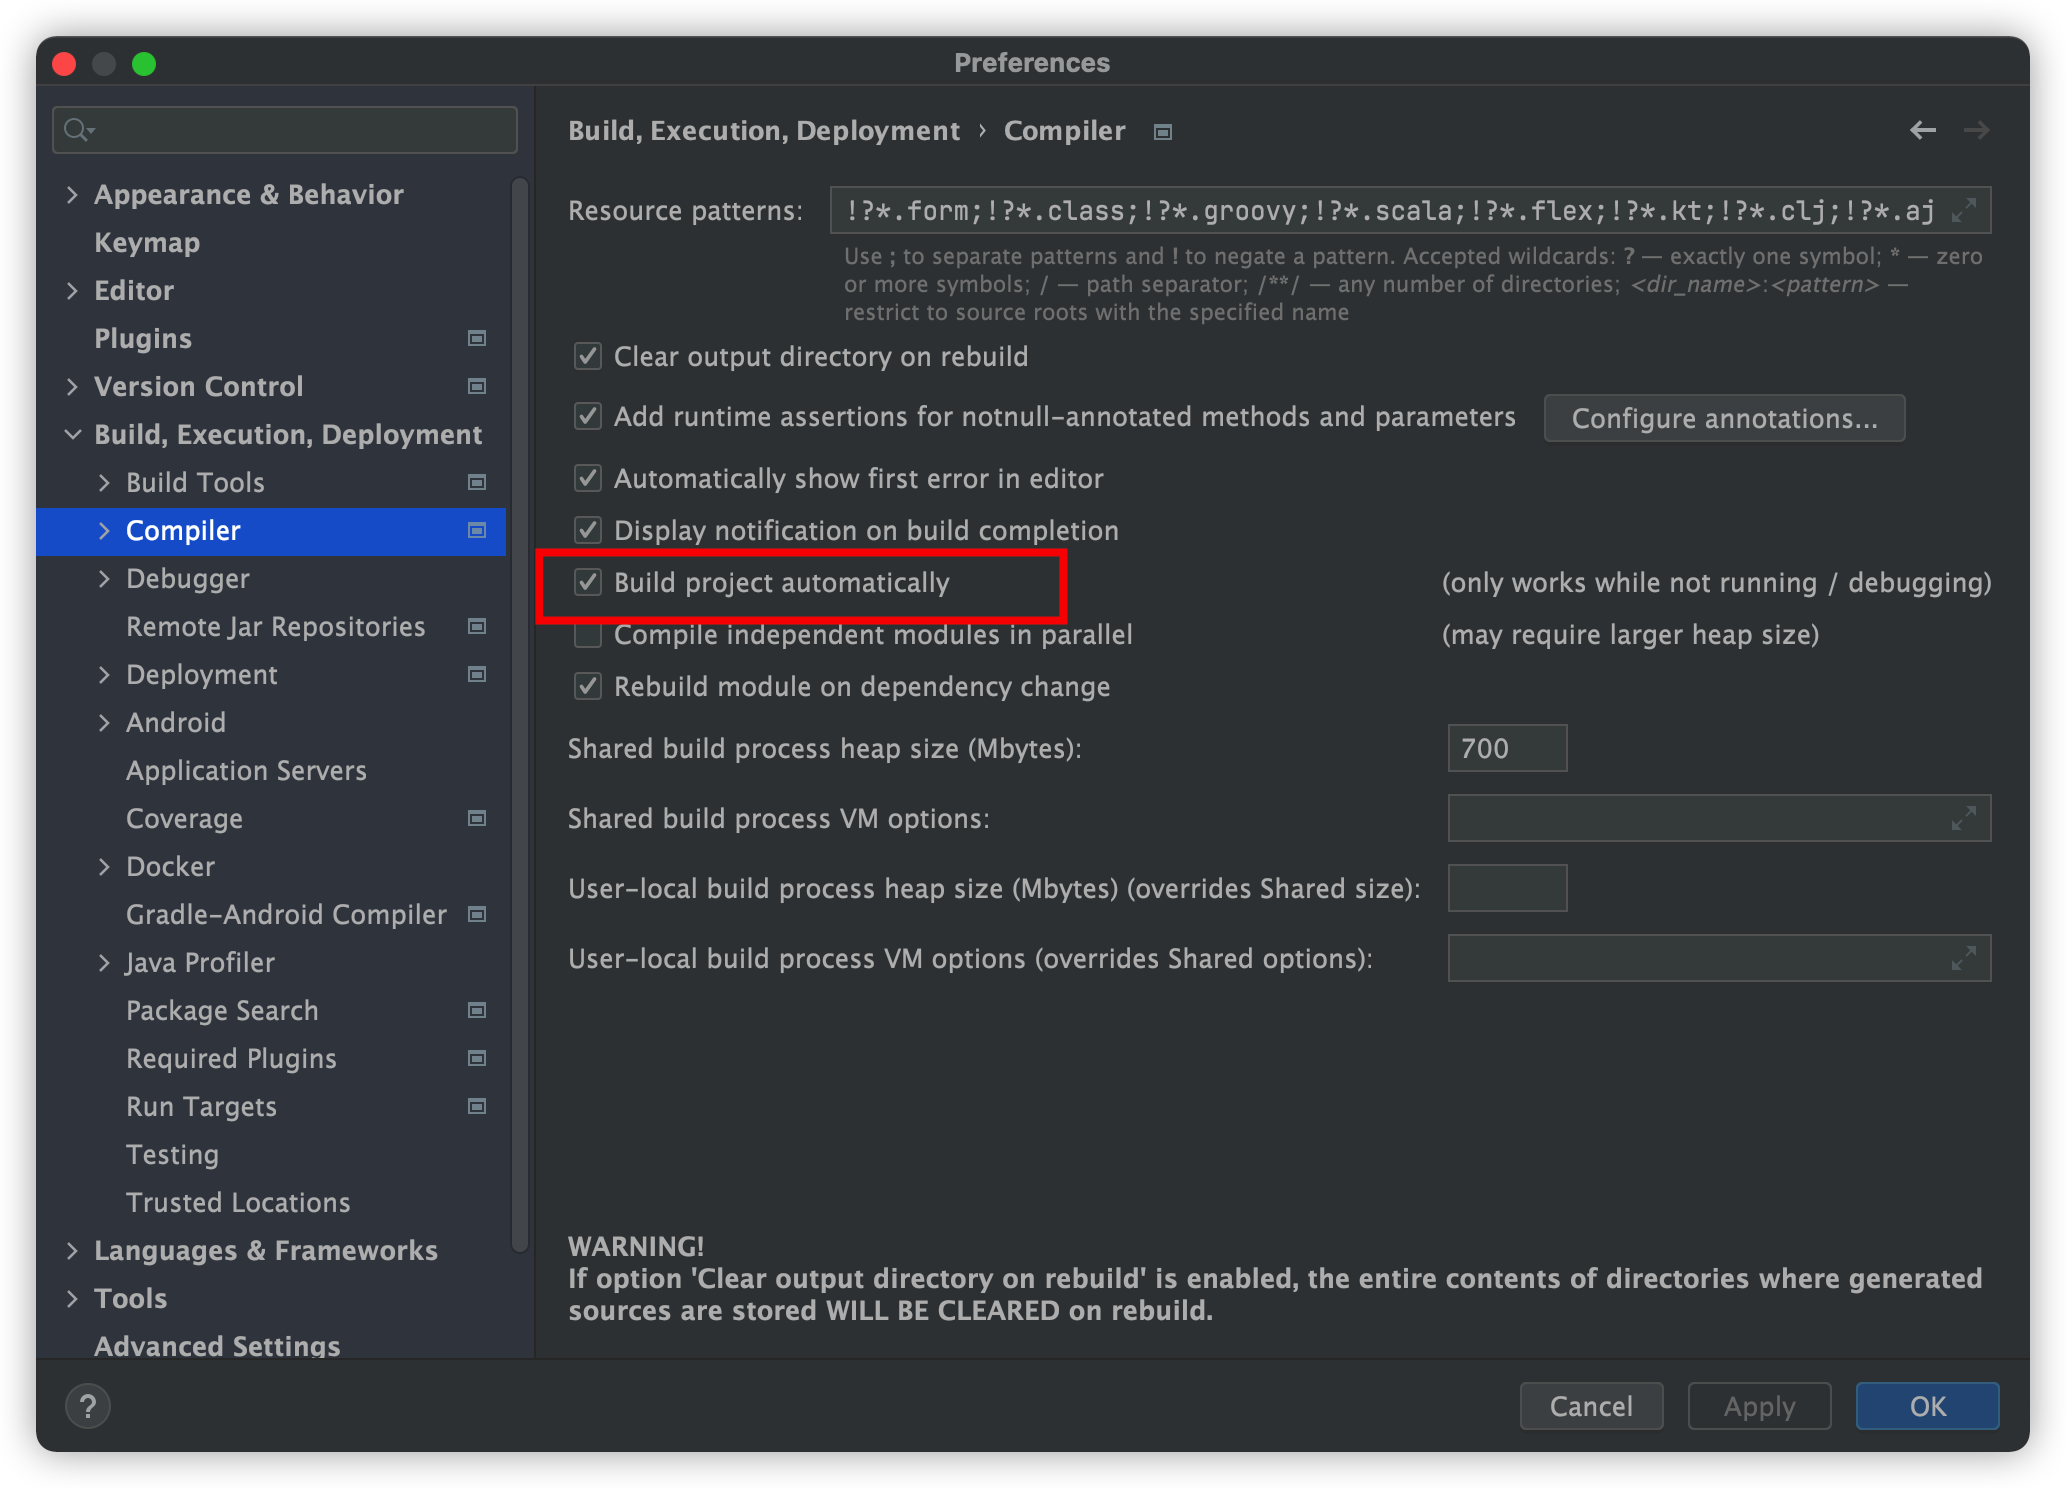Collapse Build, Execution, Deployment tree node

point(72,434)
